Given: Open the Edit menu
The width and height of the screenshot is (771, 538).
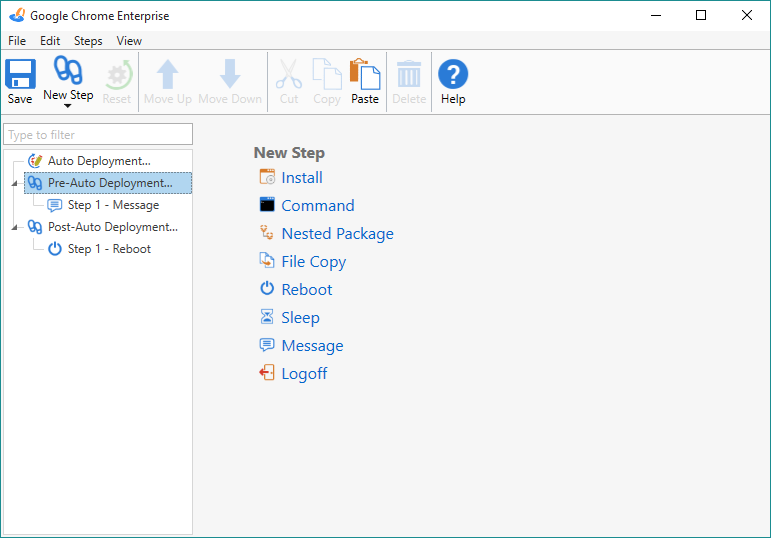Looking at the screenshot, I should click(x=50, y=41).
